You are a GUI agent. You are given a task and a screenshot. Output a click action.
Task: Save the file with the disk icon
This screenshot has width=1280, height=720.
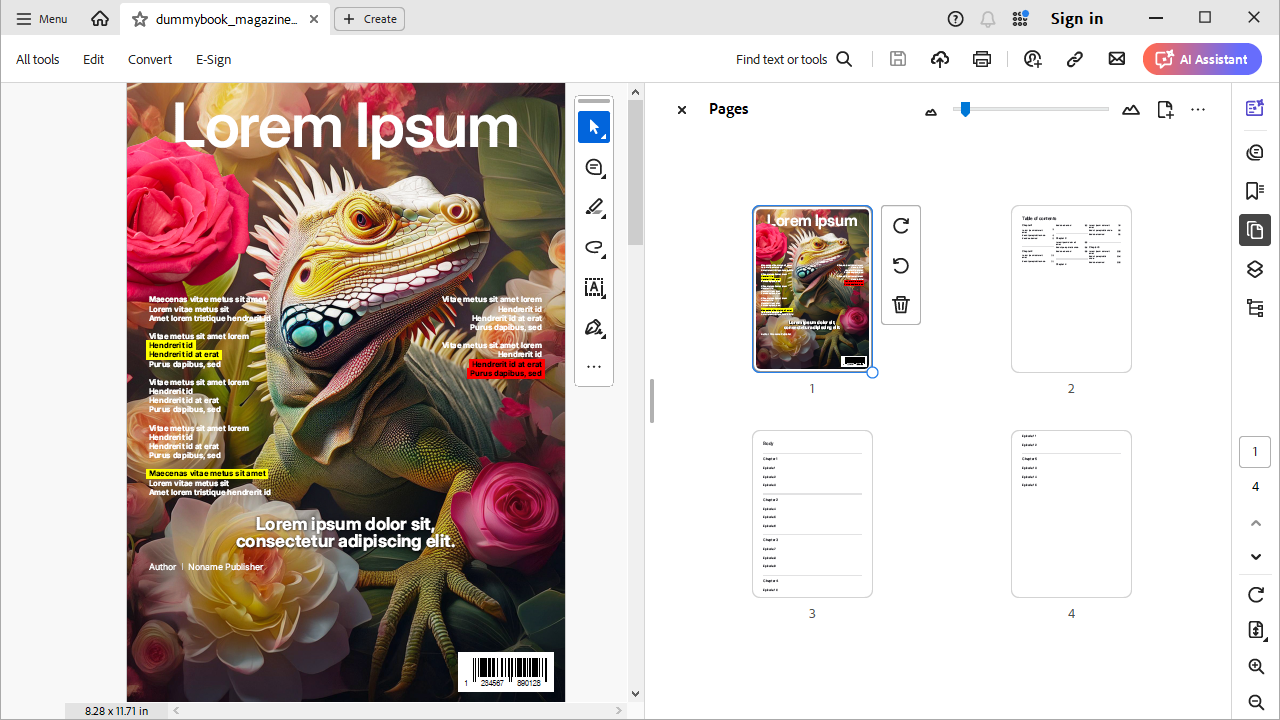tap(898, 59)
